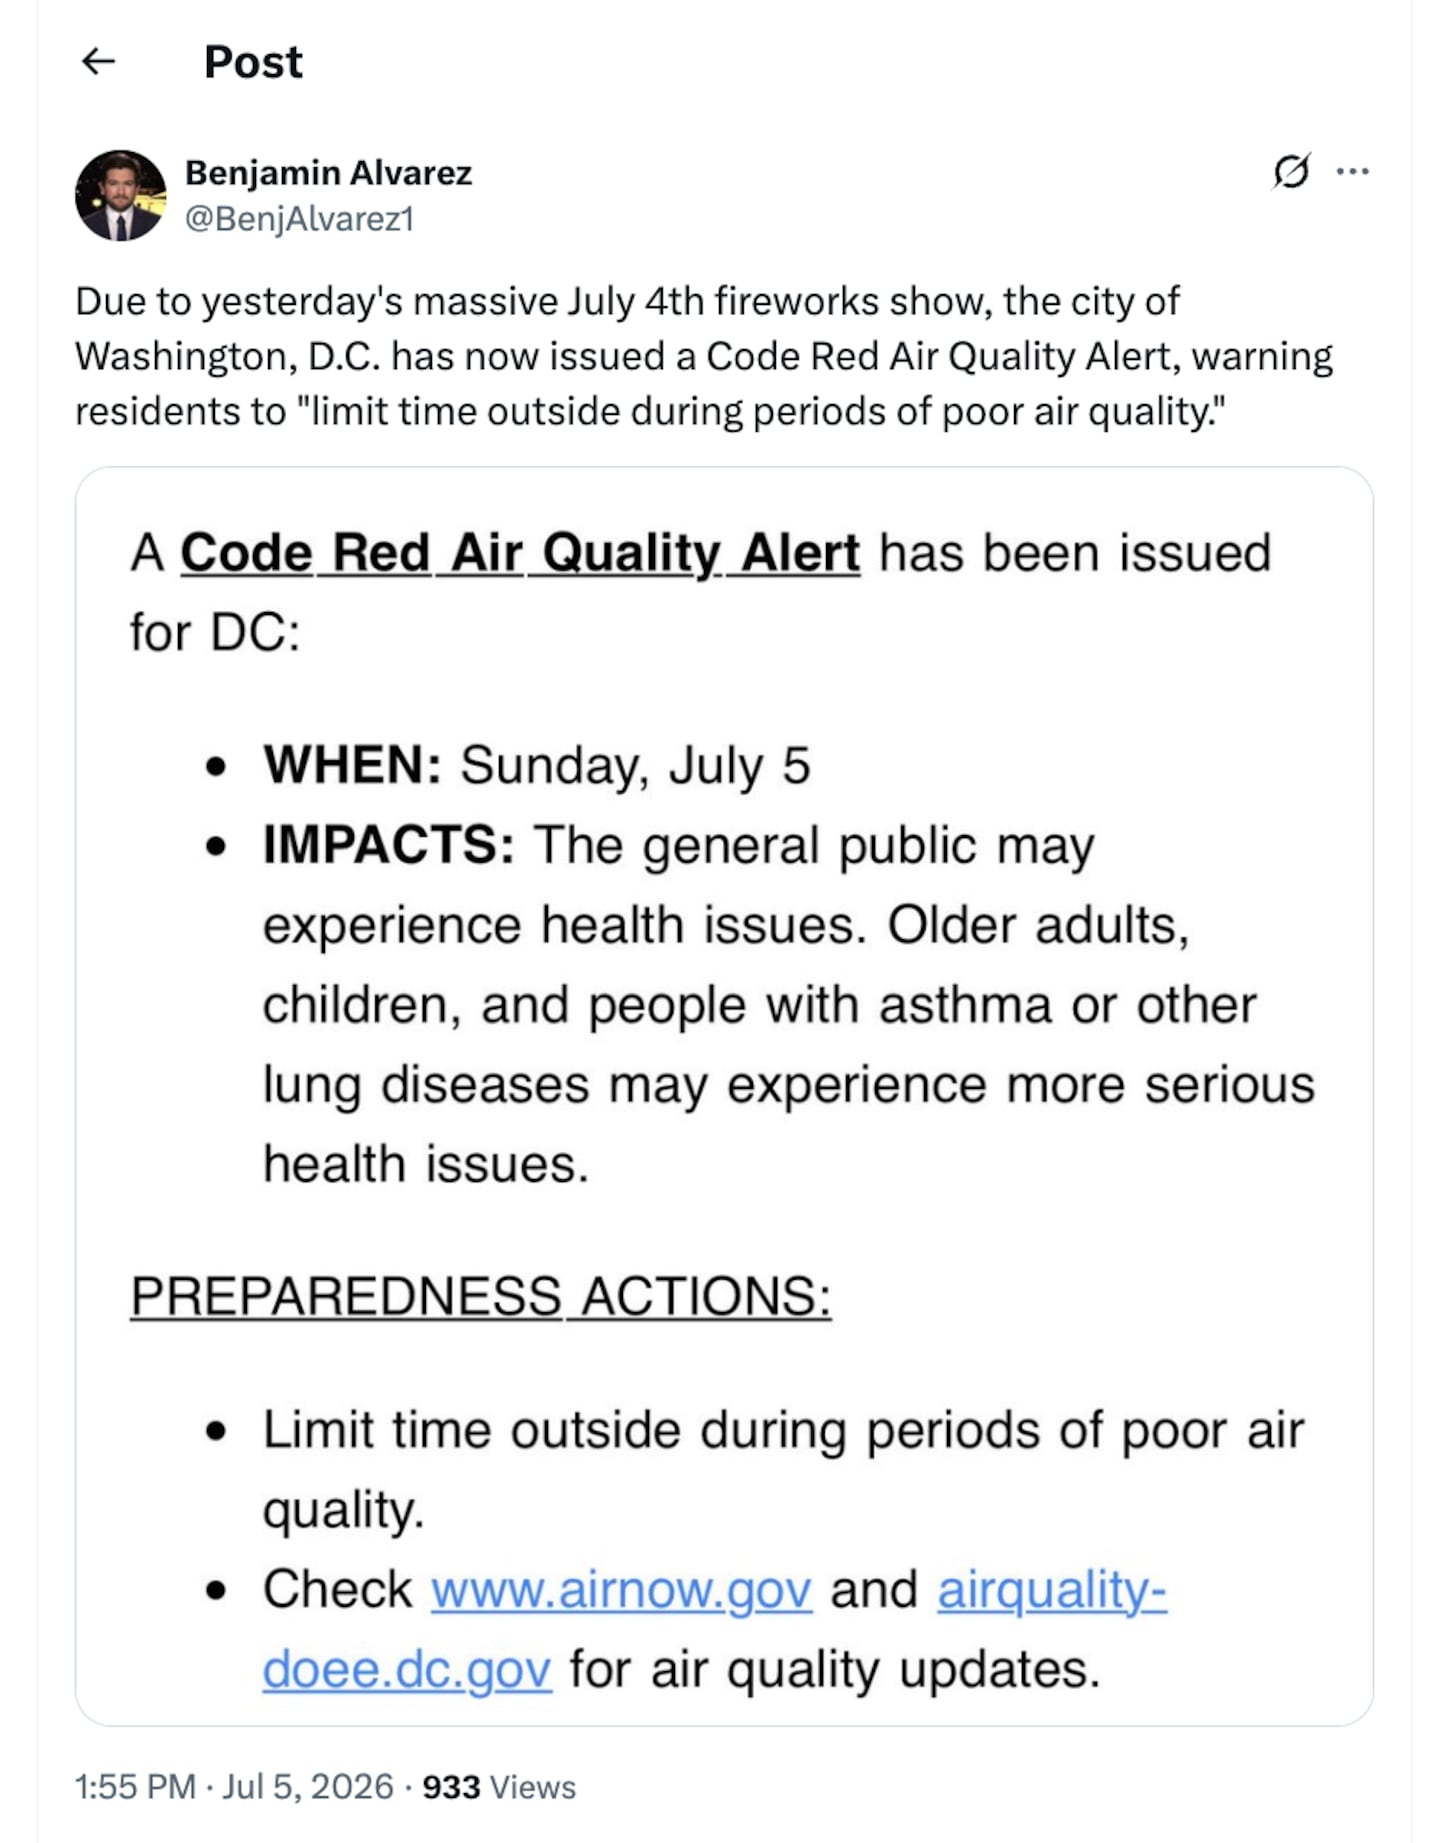
Task: Click the Limit time outside bullet text
Action: coord(783,1469)
